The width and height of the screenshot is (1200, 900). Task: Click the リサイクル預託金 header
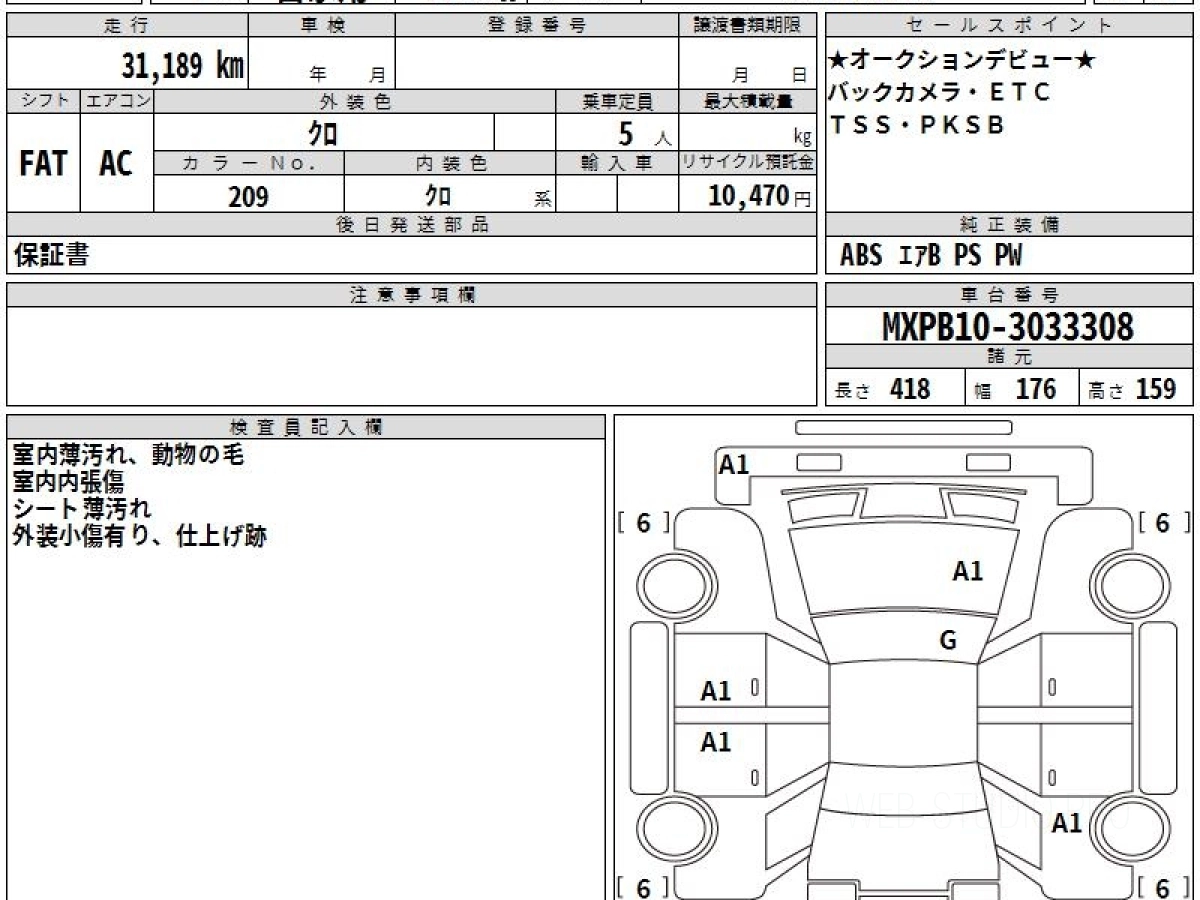pos(748,163)
